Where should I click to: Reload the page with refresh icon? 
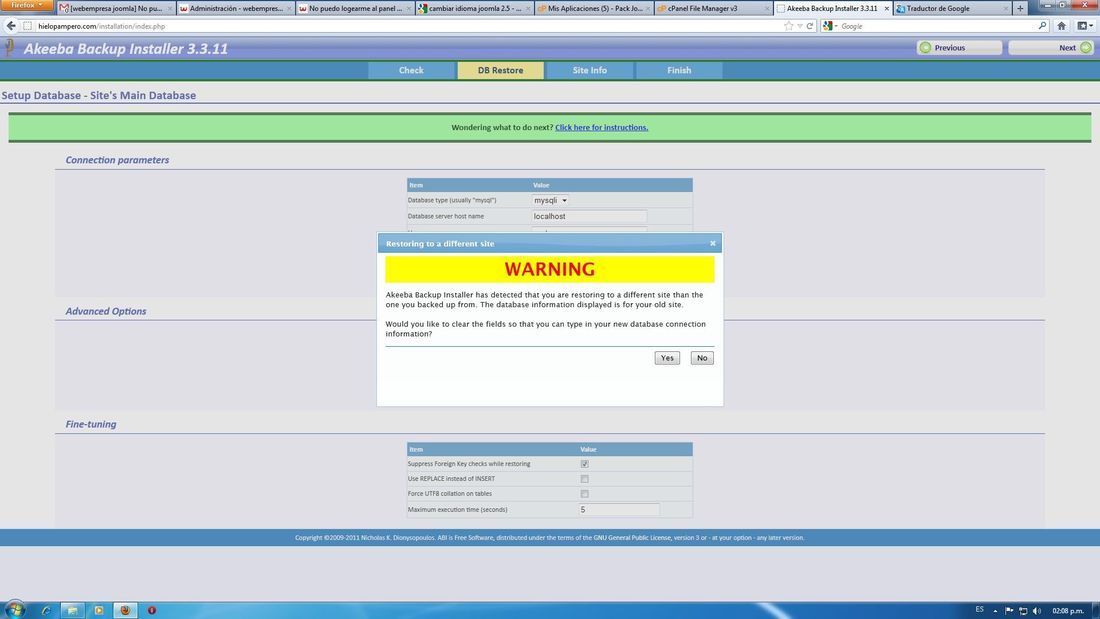pos(810,26)
